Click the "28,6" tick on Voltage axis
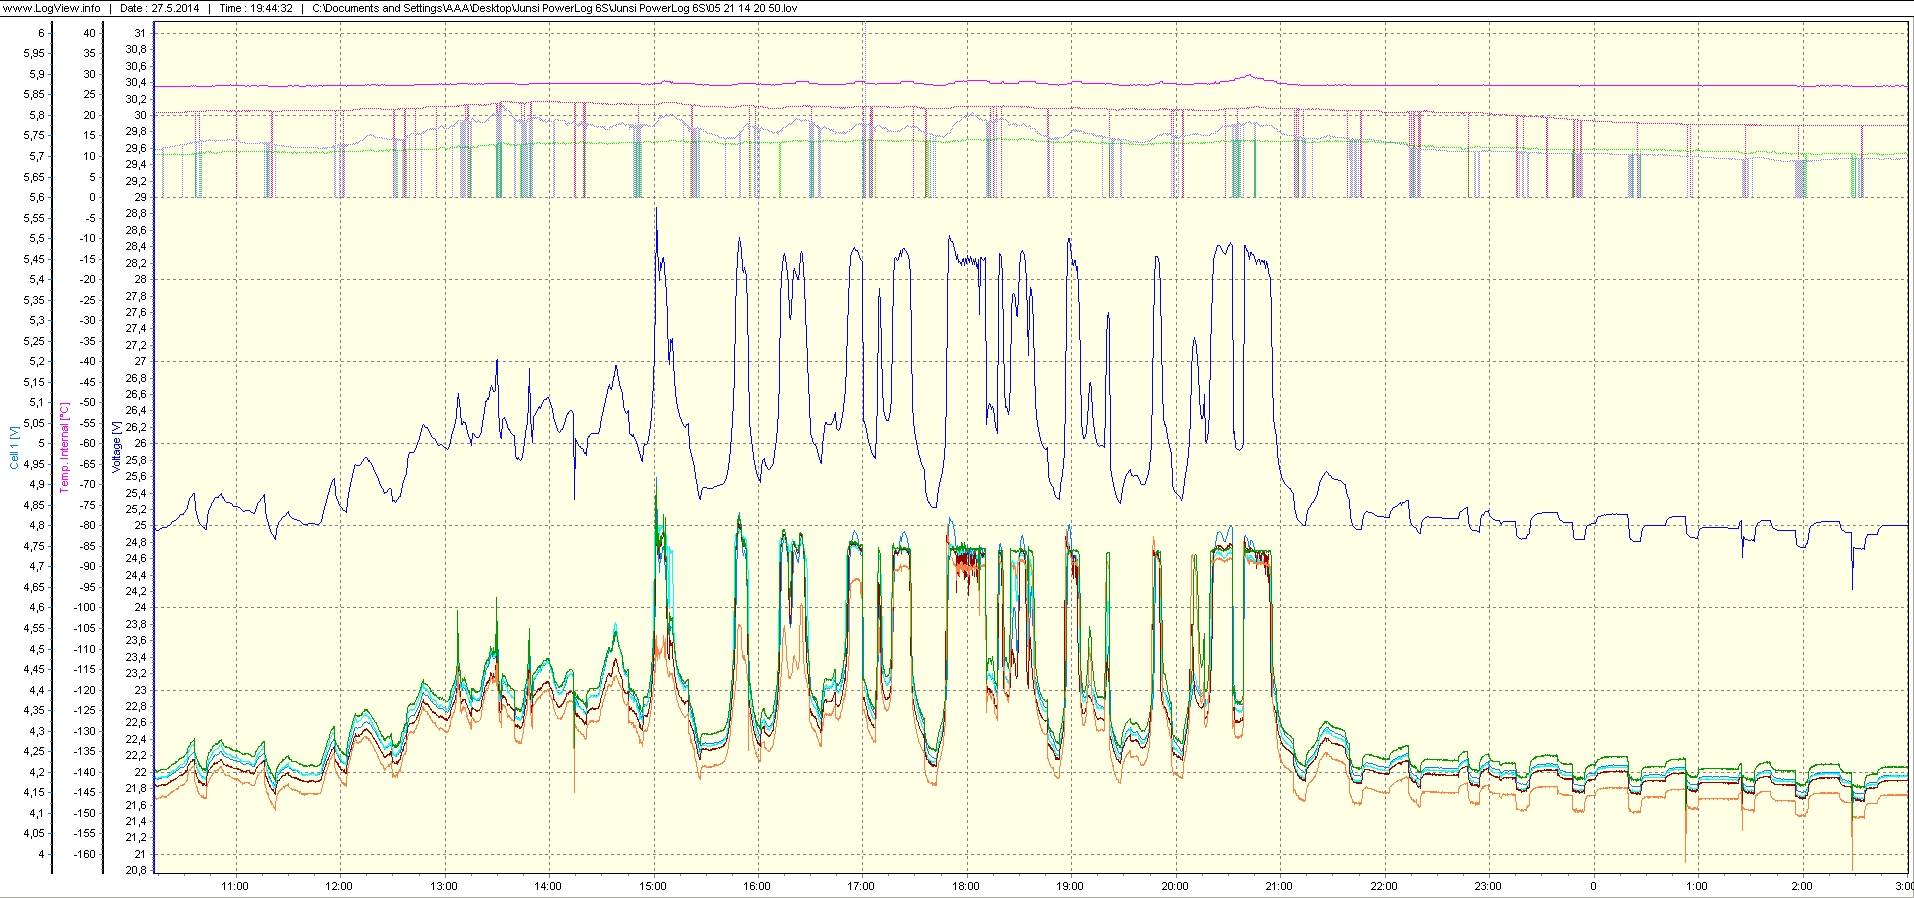This screenshot has width=1914, height=898. click(137, 230)
